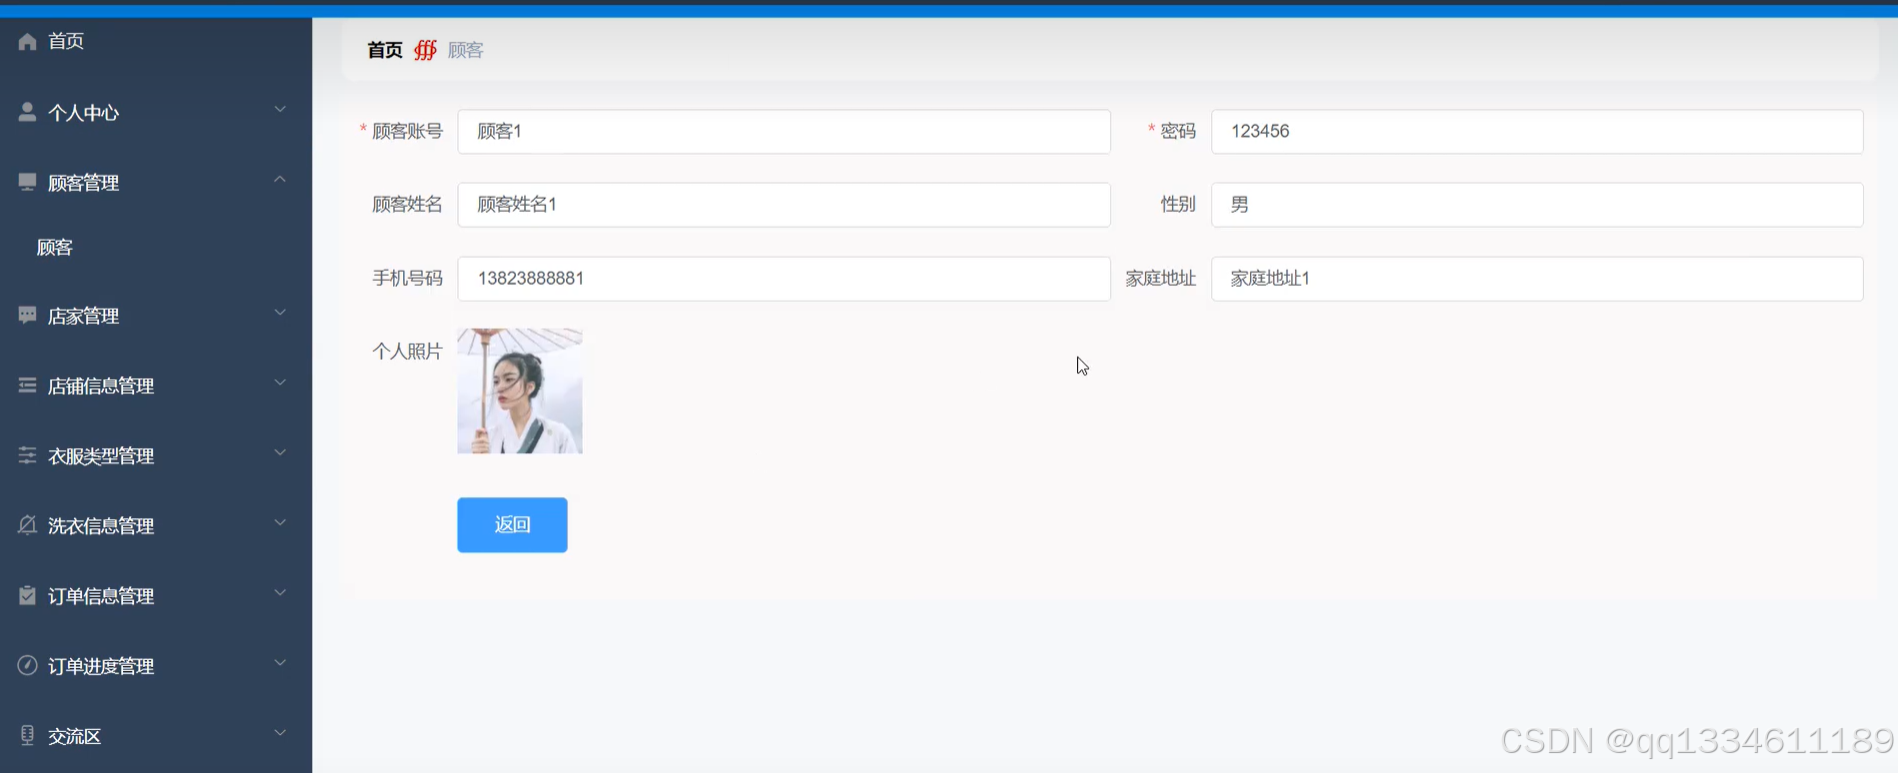The height and width of the screenshot is (773, 1898).
Task: Click the 家庭地址 label
Action: (x=1160, y=278)
